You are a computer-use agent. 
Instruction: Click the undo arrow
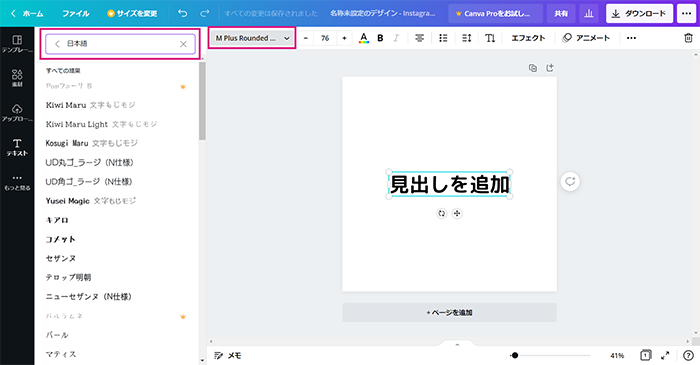(183, 13)
